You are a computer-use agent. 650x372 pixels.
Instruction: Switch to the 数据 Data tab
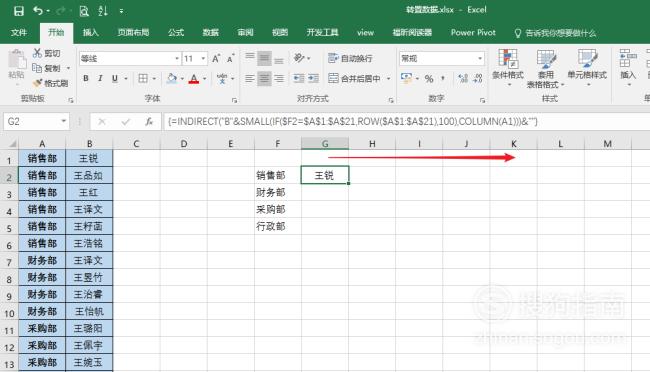click(211, 32)
